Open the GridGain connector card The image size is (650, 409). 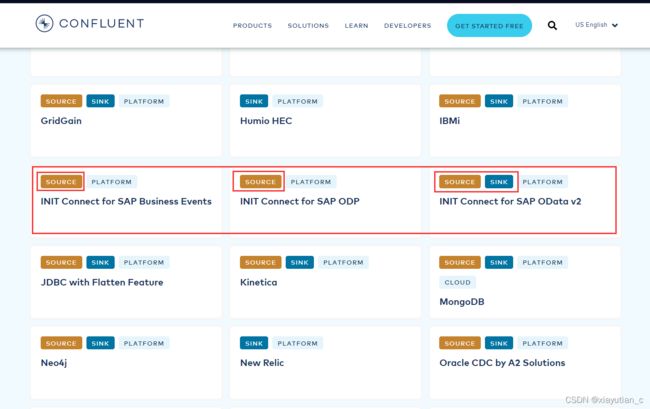click(x=126, y=121)
